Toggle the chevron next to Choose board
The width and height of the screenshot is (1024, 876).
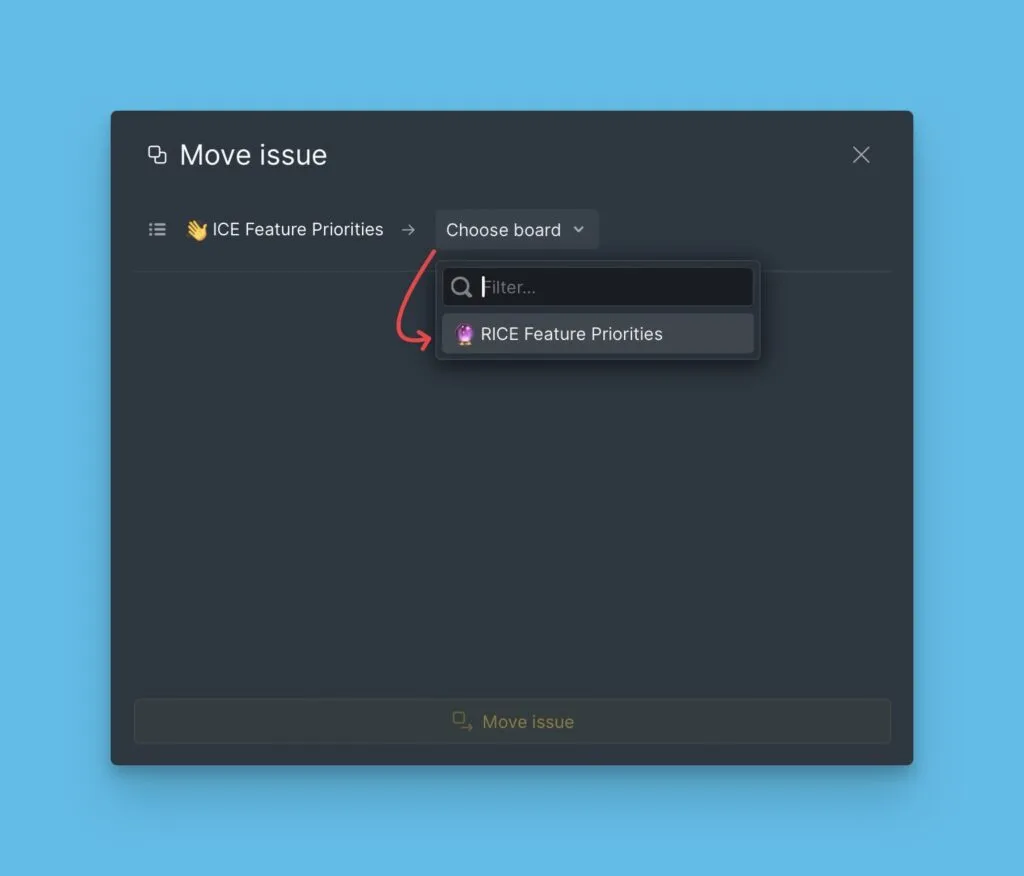pyautogui.click(x=579, y=229)
